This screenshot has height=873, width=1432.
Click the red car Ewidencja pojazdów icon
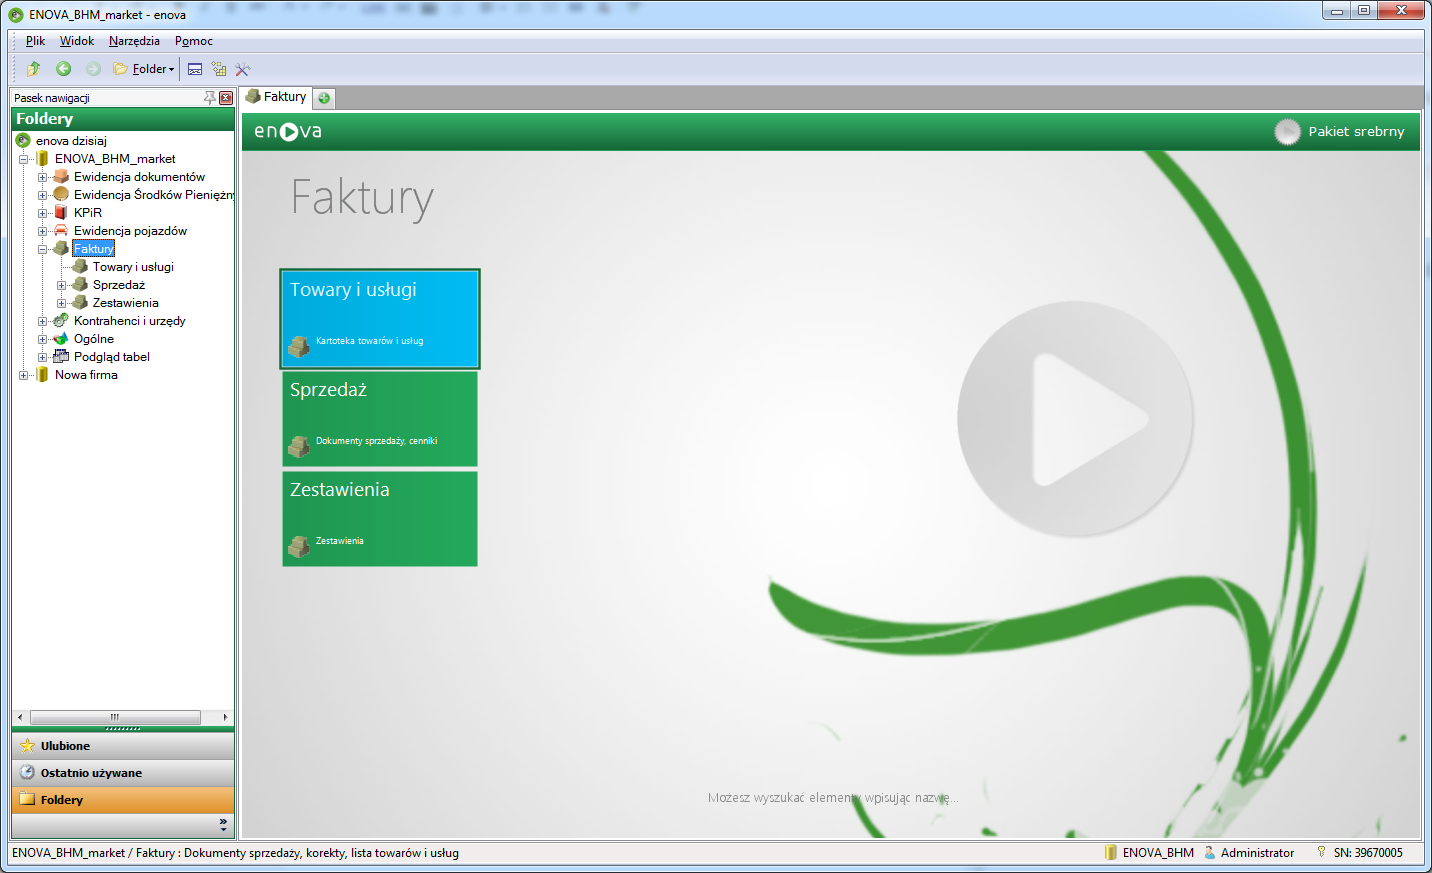(61, 231)
